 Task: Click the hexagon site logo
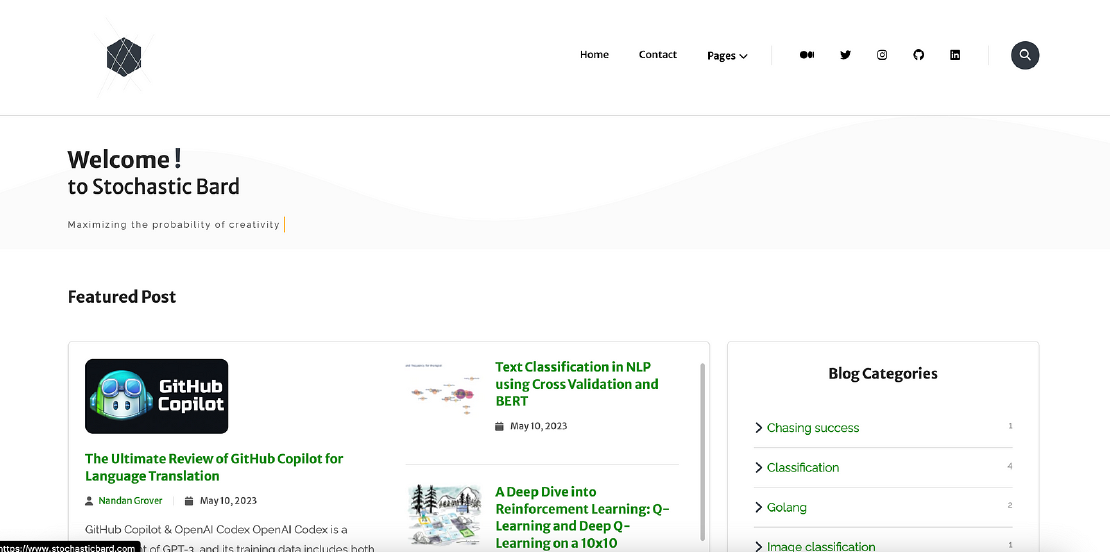tap(124, 57)
